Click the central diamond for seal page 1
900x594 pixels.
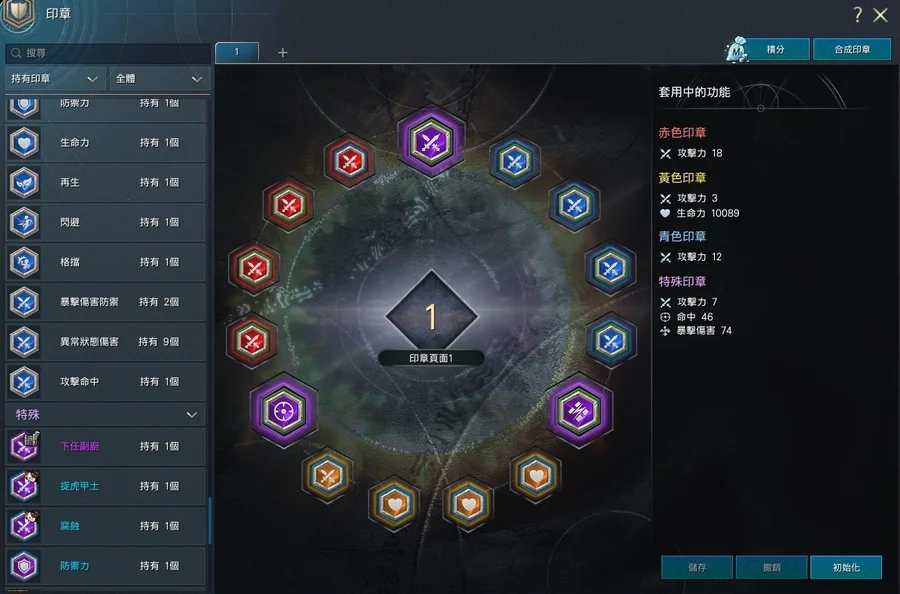point(431,316)
